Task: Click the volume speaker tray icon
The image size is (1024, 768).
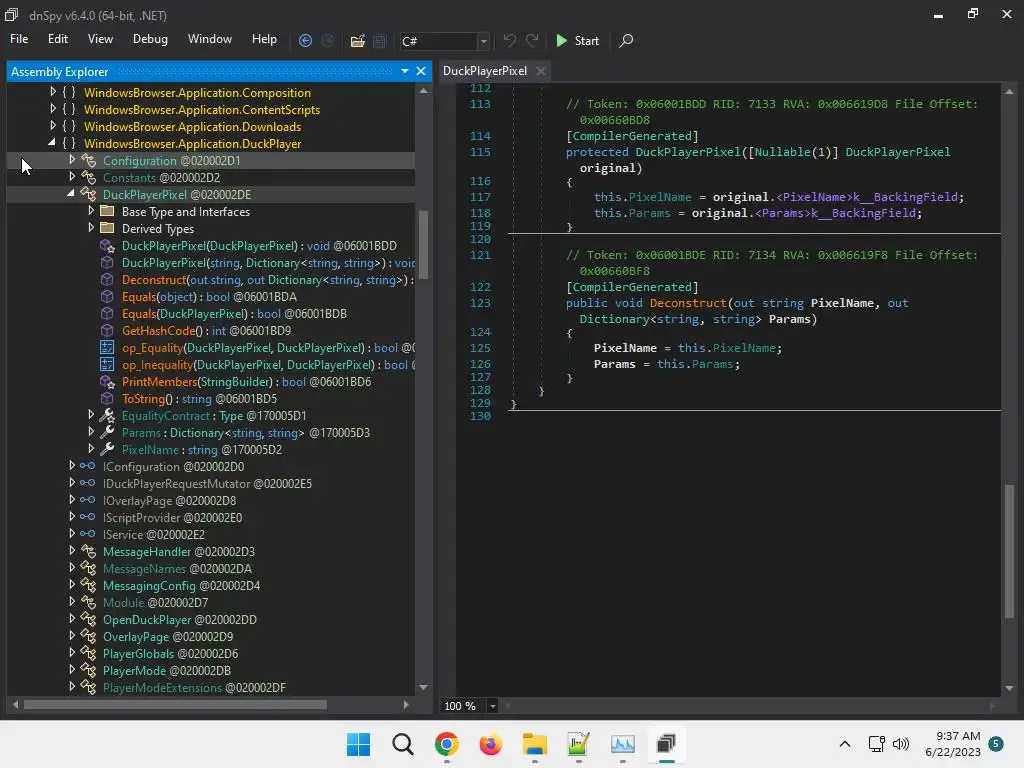Action: click(x=901, y=744)
